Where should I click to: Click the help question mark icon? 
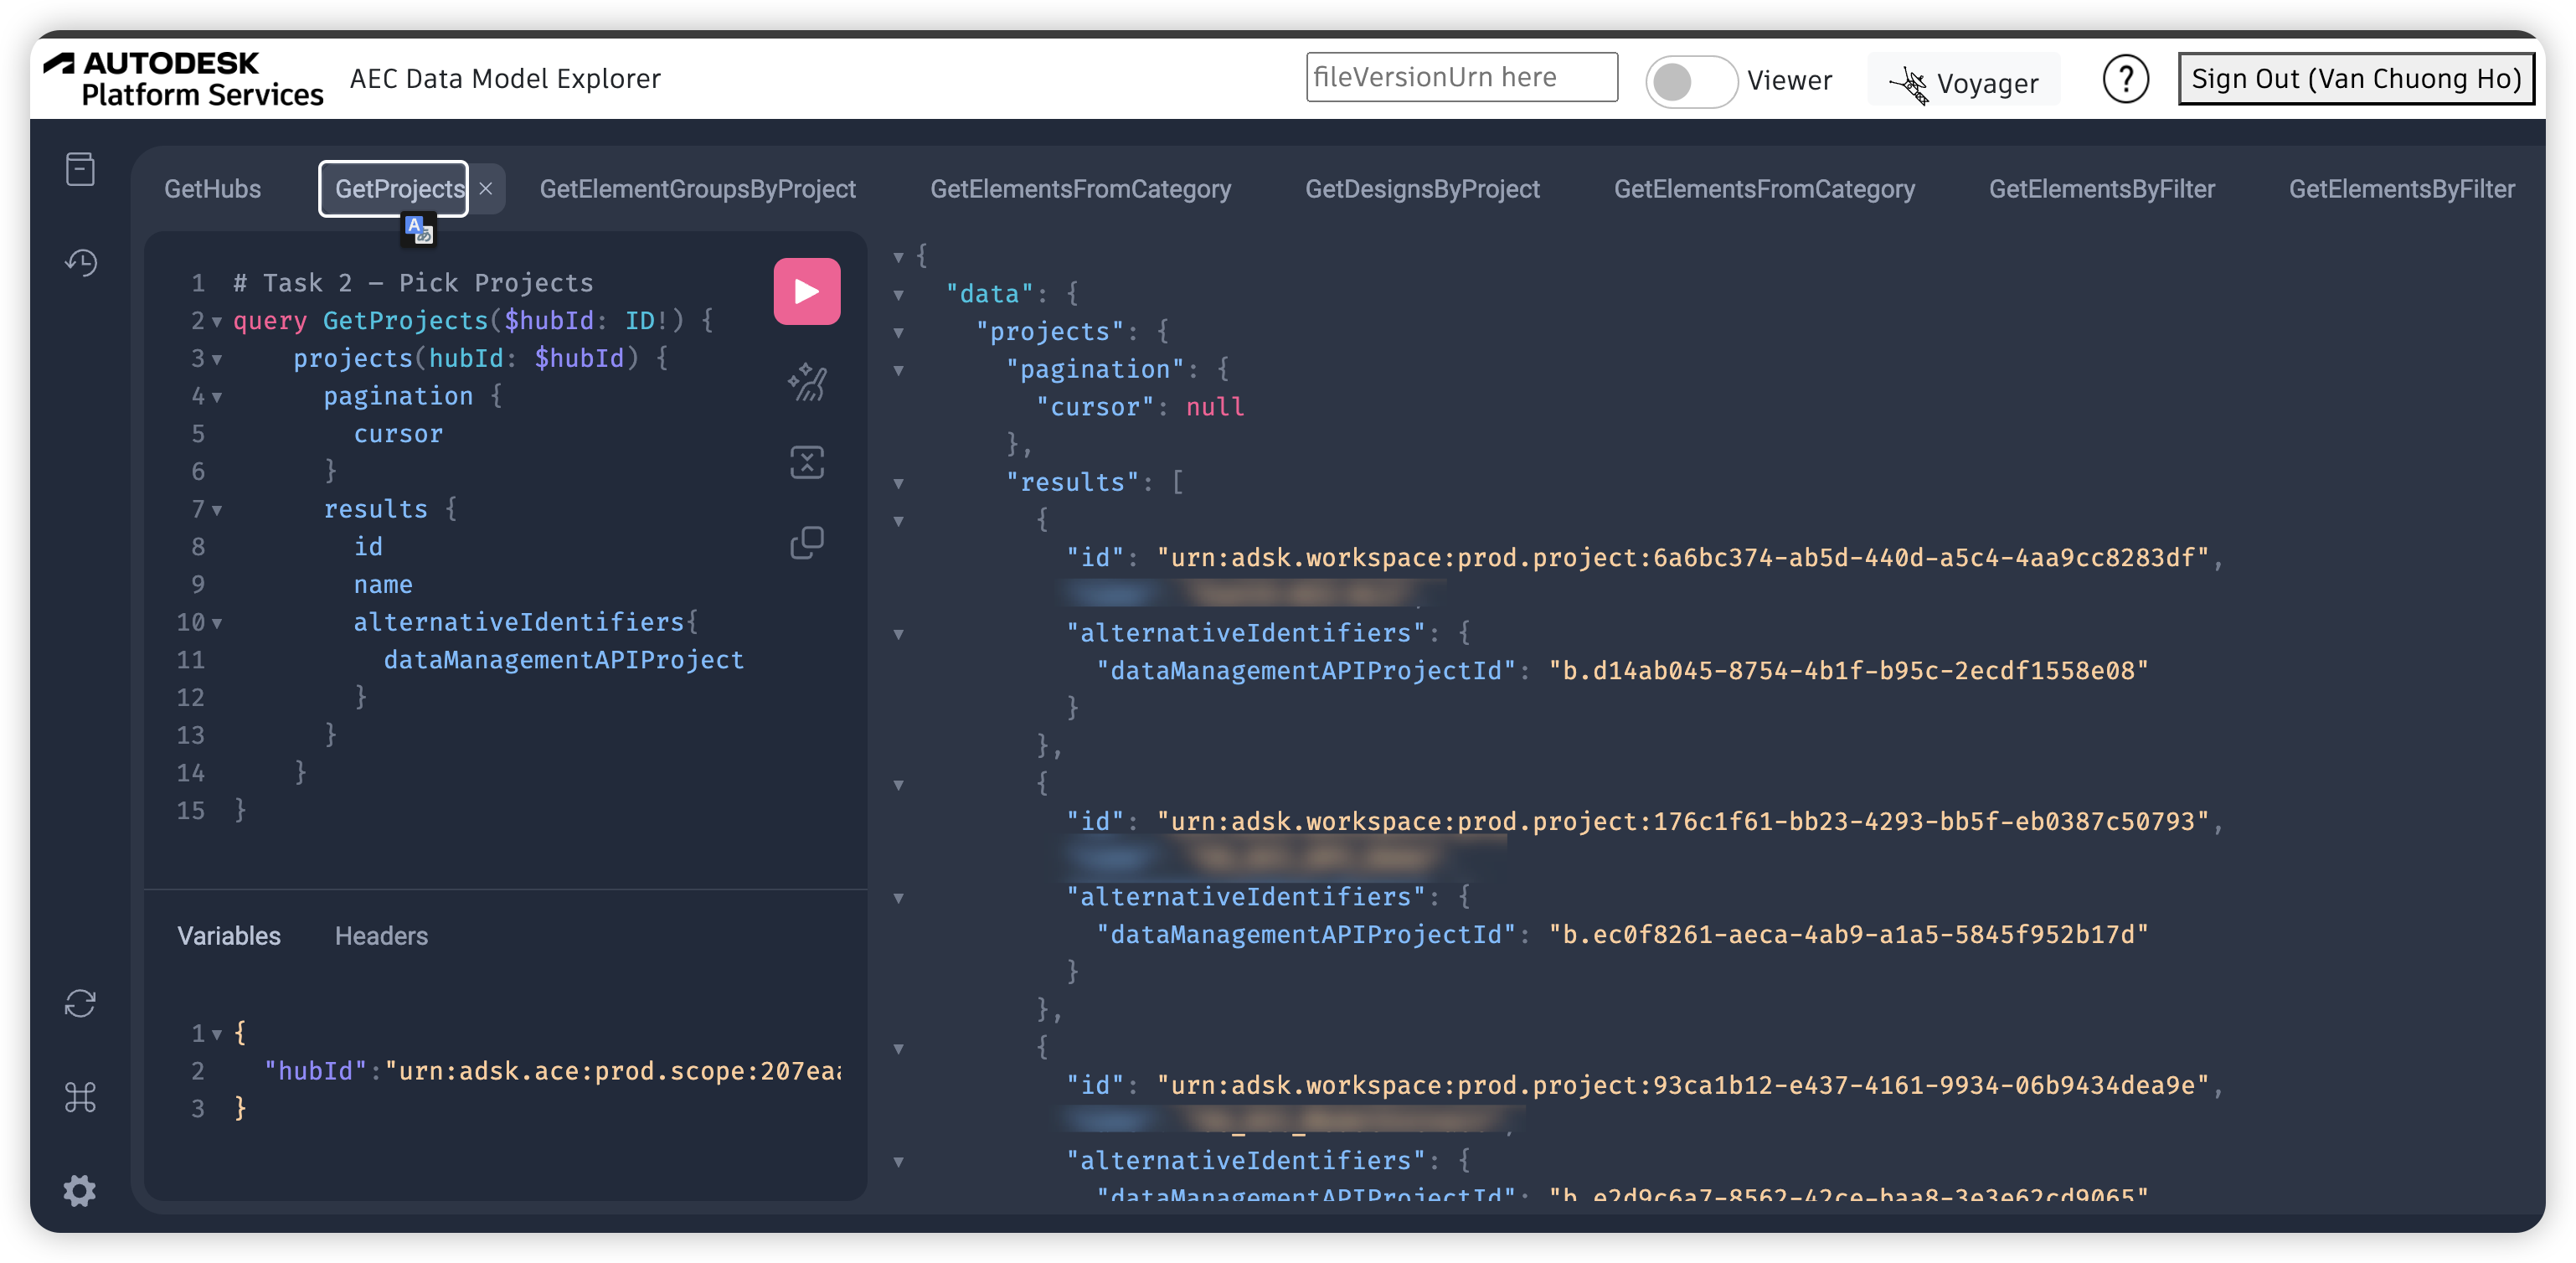click(x=2125, y=79)
